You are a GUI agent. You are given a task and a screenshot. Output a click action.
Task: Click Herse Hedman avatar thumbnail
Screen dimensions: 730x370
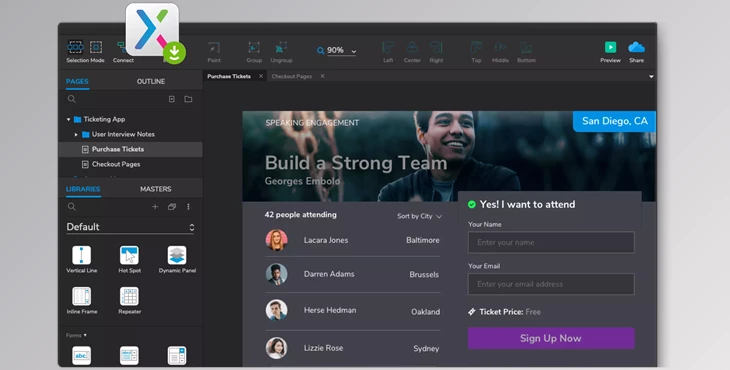point(277,310)
